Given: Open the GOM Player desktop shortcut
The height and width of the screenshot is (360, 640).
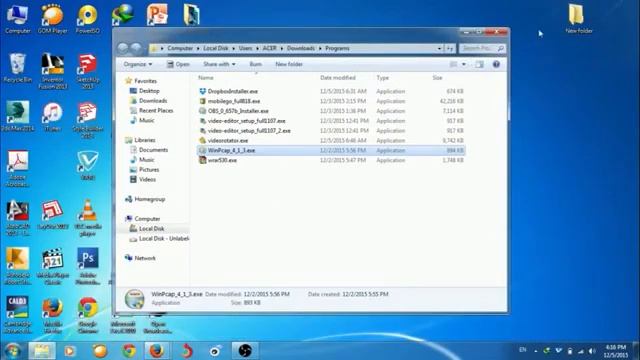Looking at the screenshot, I should coord(52,19).
